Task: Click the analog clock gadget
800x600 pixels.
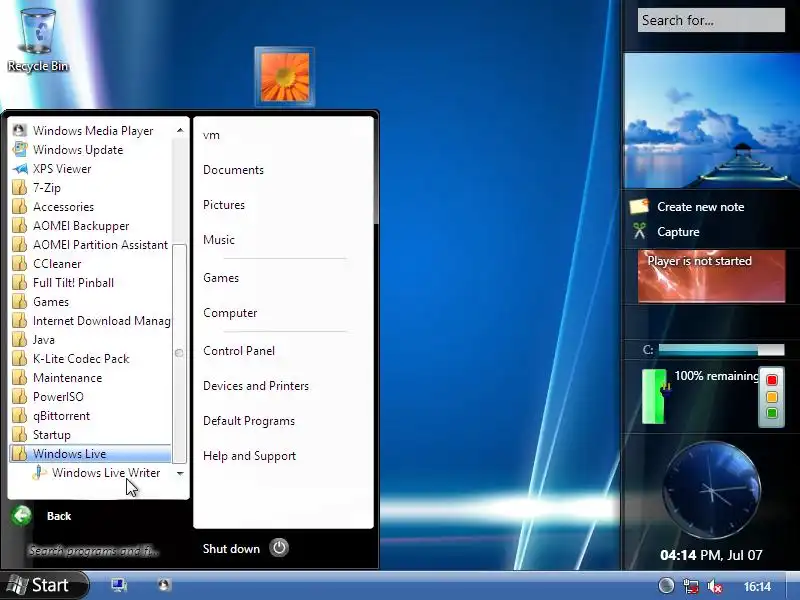Action: click(x=711, y=490)
